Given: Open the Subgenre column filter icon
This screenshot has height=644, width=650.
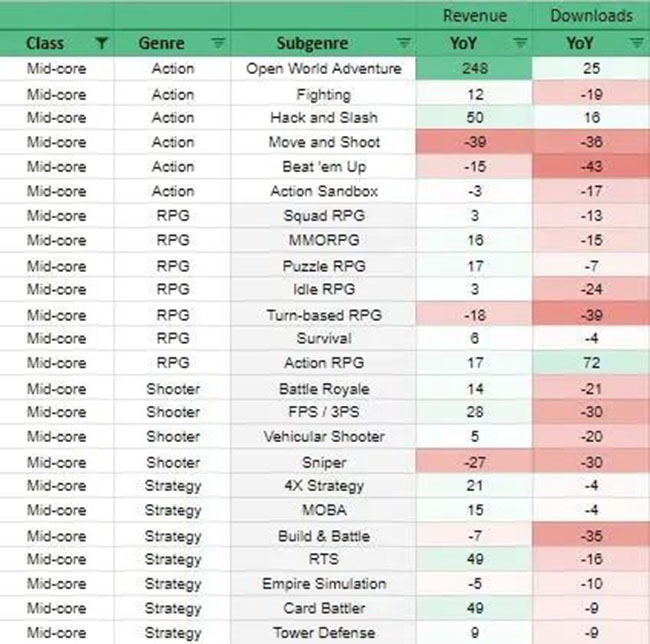Looking at the screenshot, I should [404, 43].
